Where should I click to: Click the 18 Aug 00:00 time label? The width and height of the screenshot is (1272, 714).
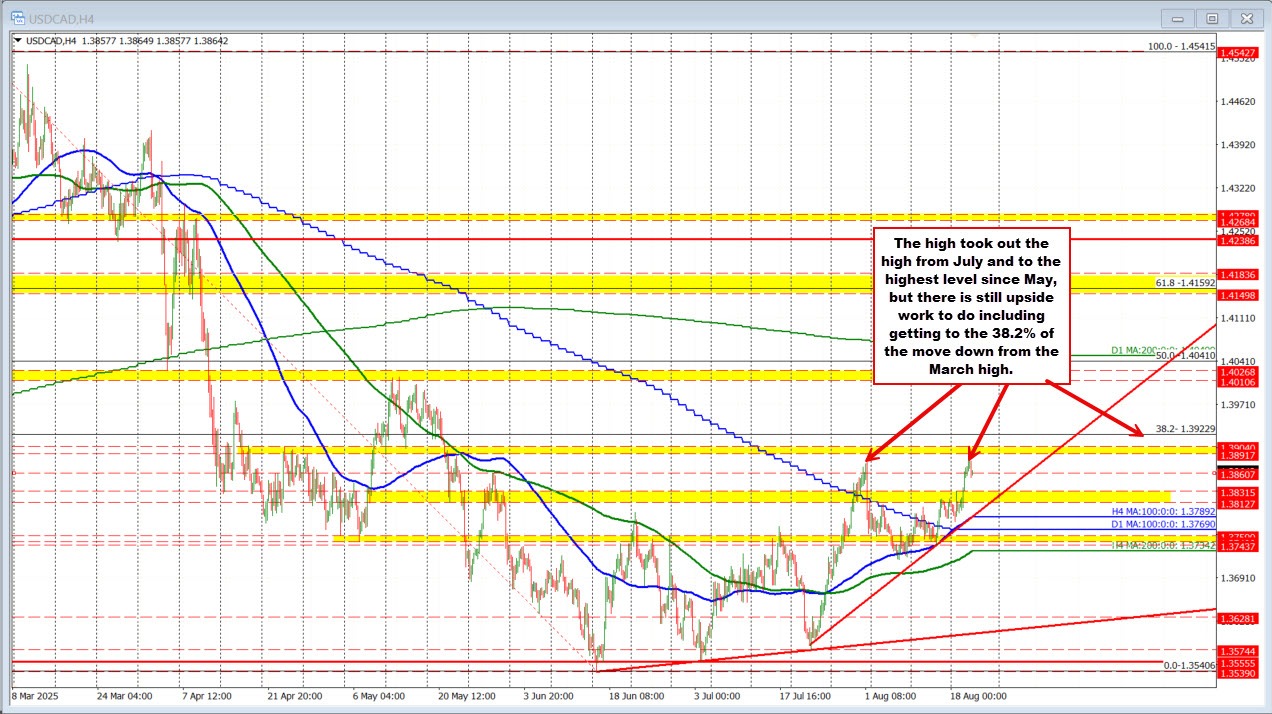point(979,694)
